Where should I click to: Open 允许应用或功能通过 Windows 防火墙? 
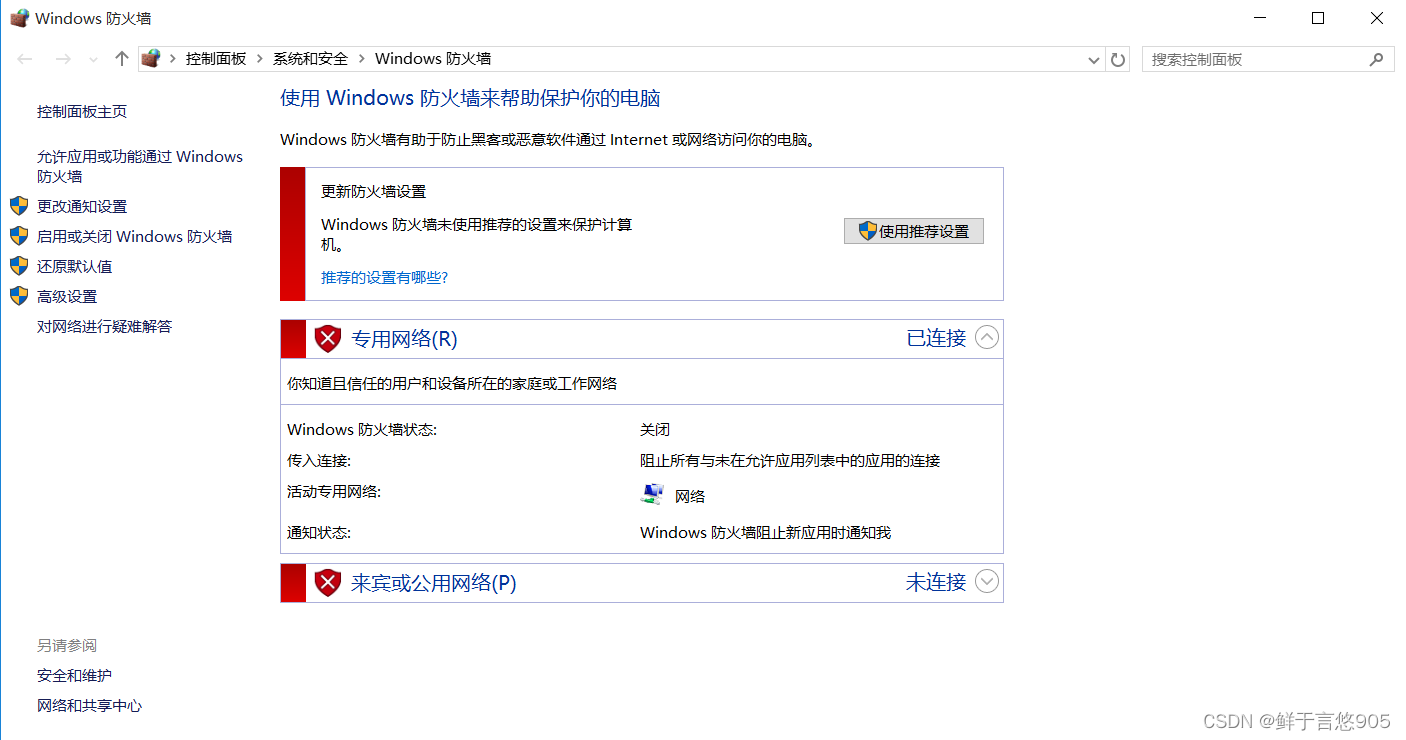(140, 166)
